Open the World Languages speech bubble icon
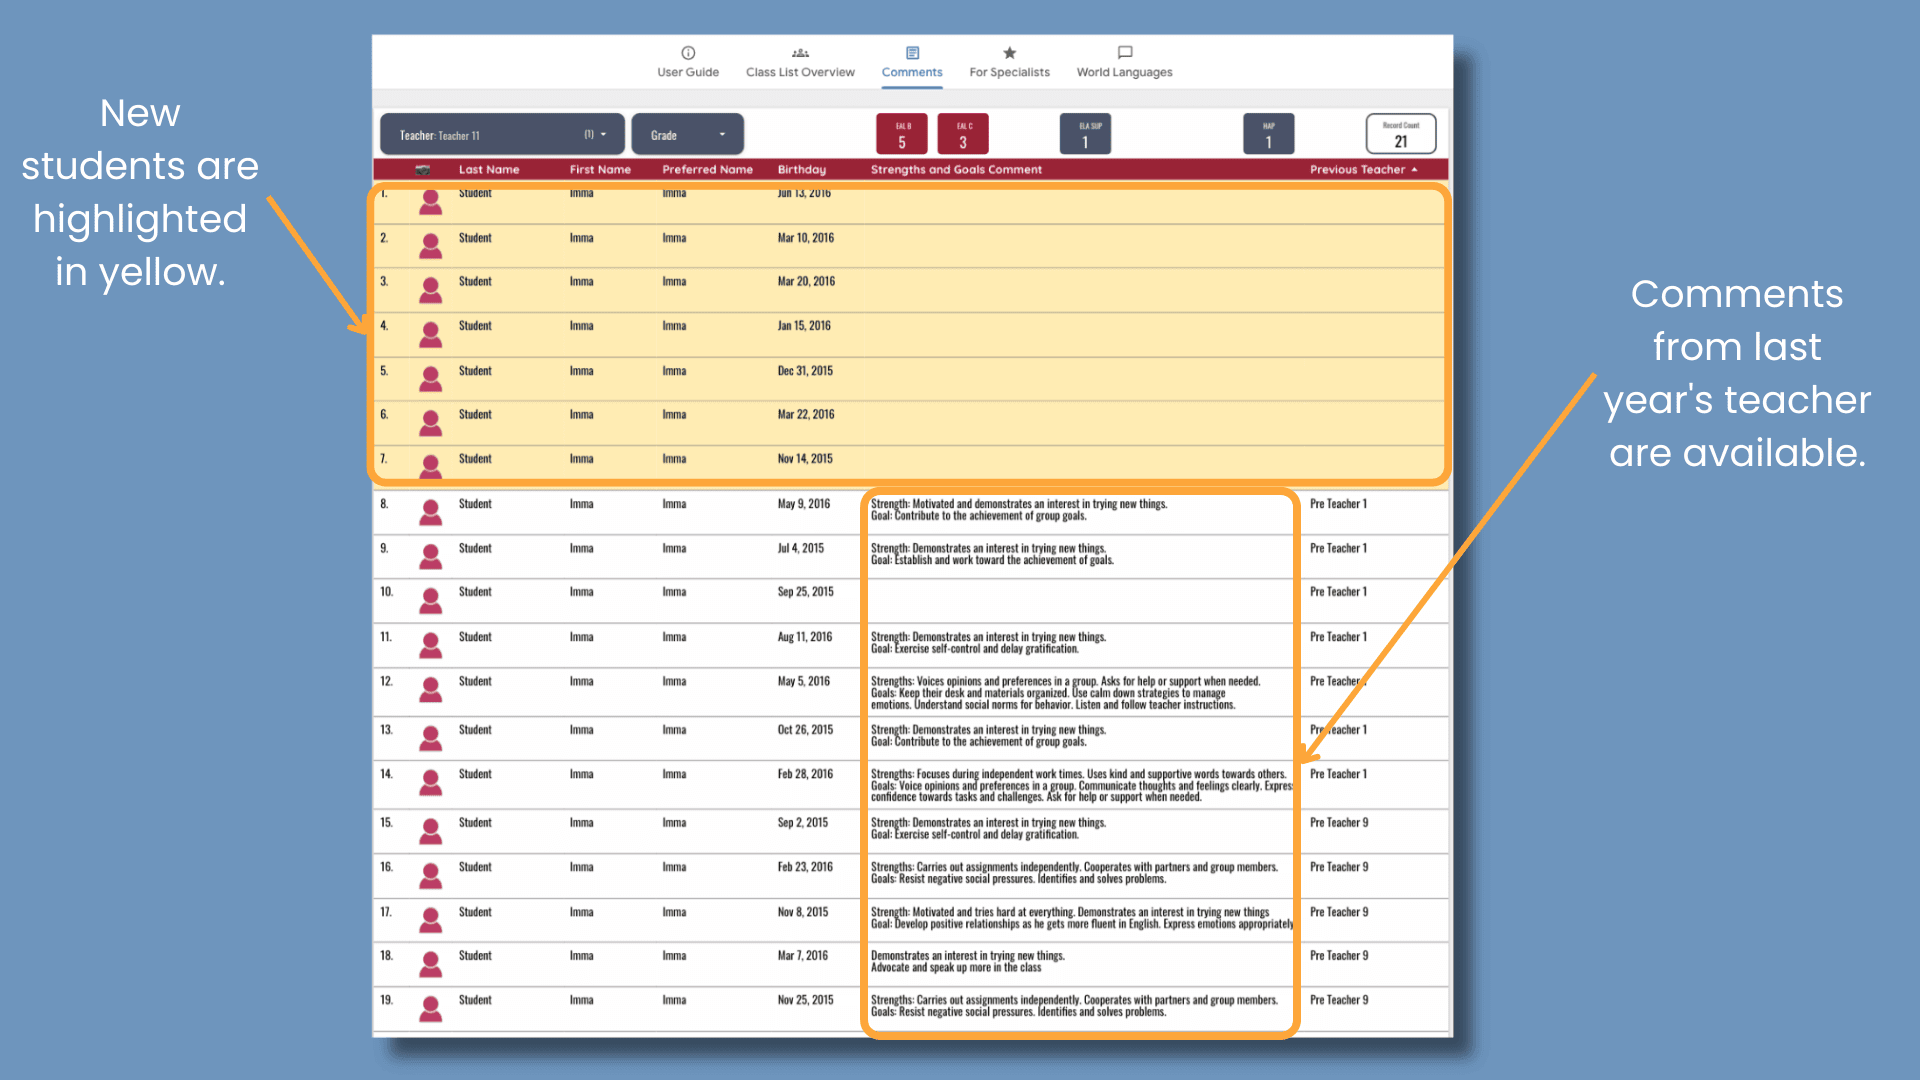 [x=1124, y=52]
